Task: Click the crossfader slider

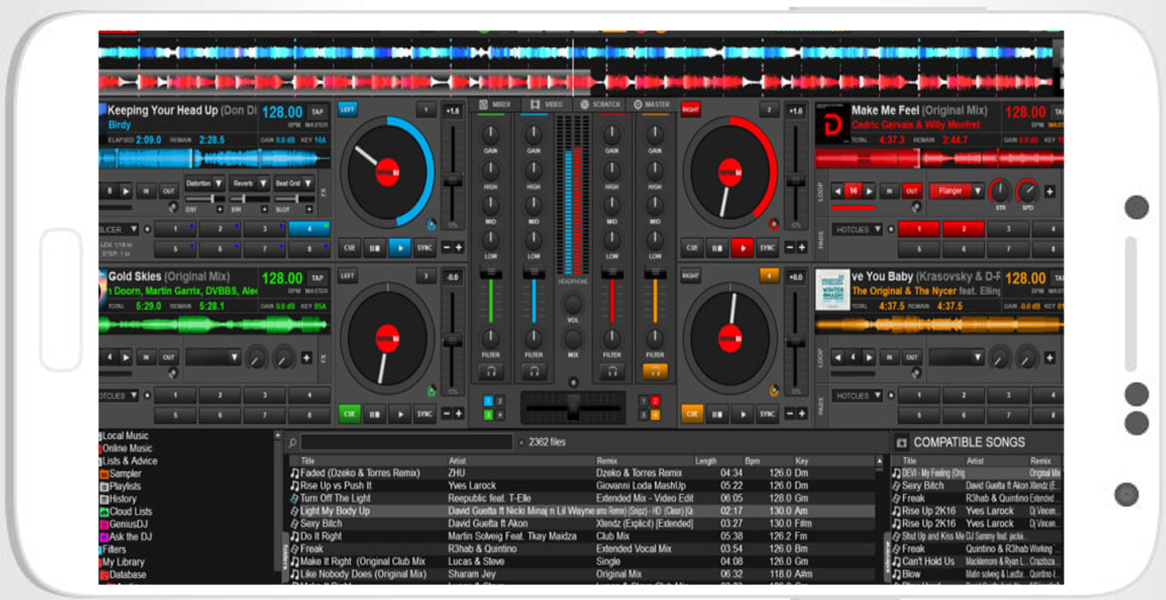Action: click(x=573, y=407)
